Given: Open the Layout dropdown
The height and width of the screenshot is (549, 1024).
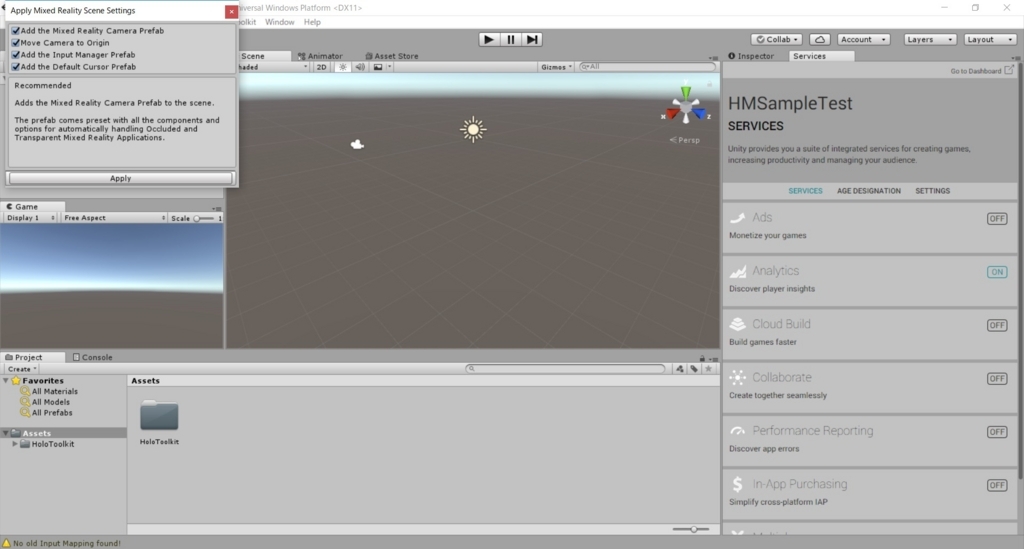Looking at the screenshot, I should [x=990, y=39].
